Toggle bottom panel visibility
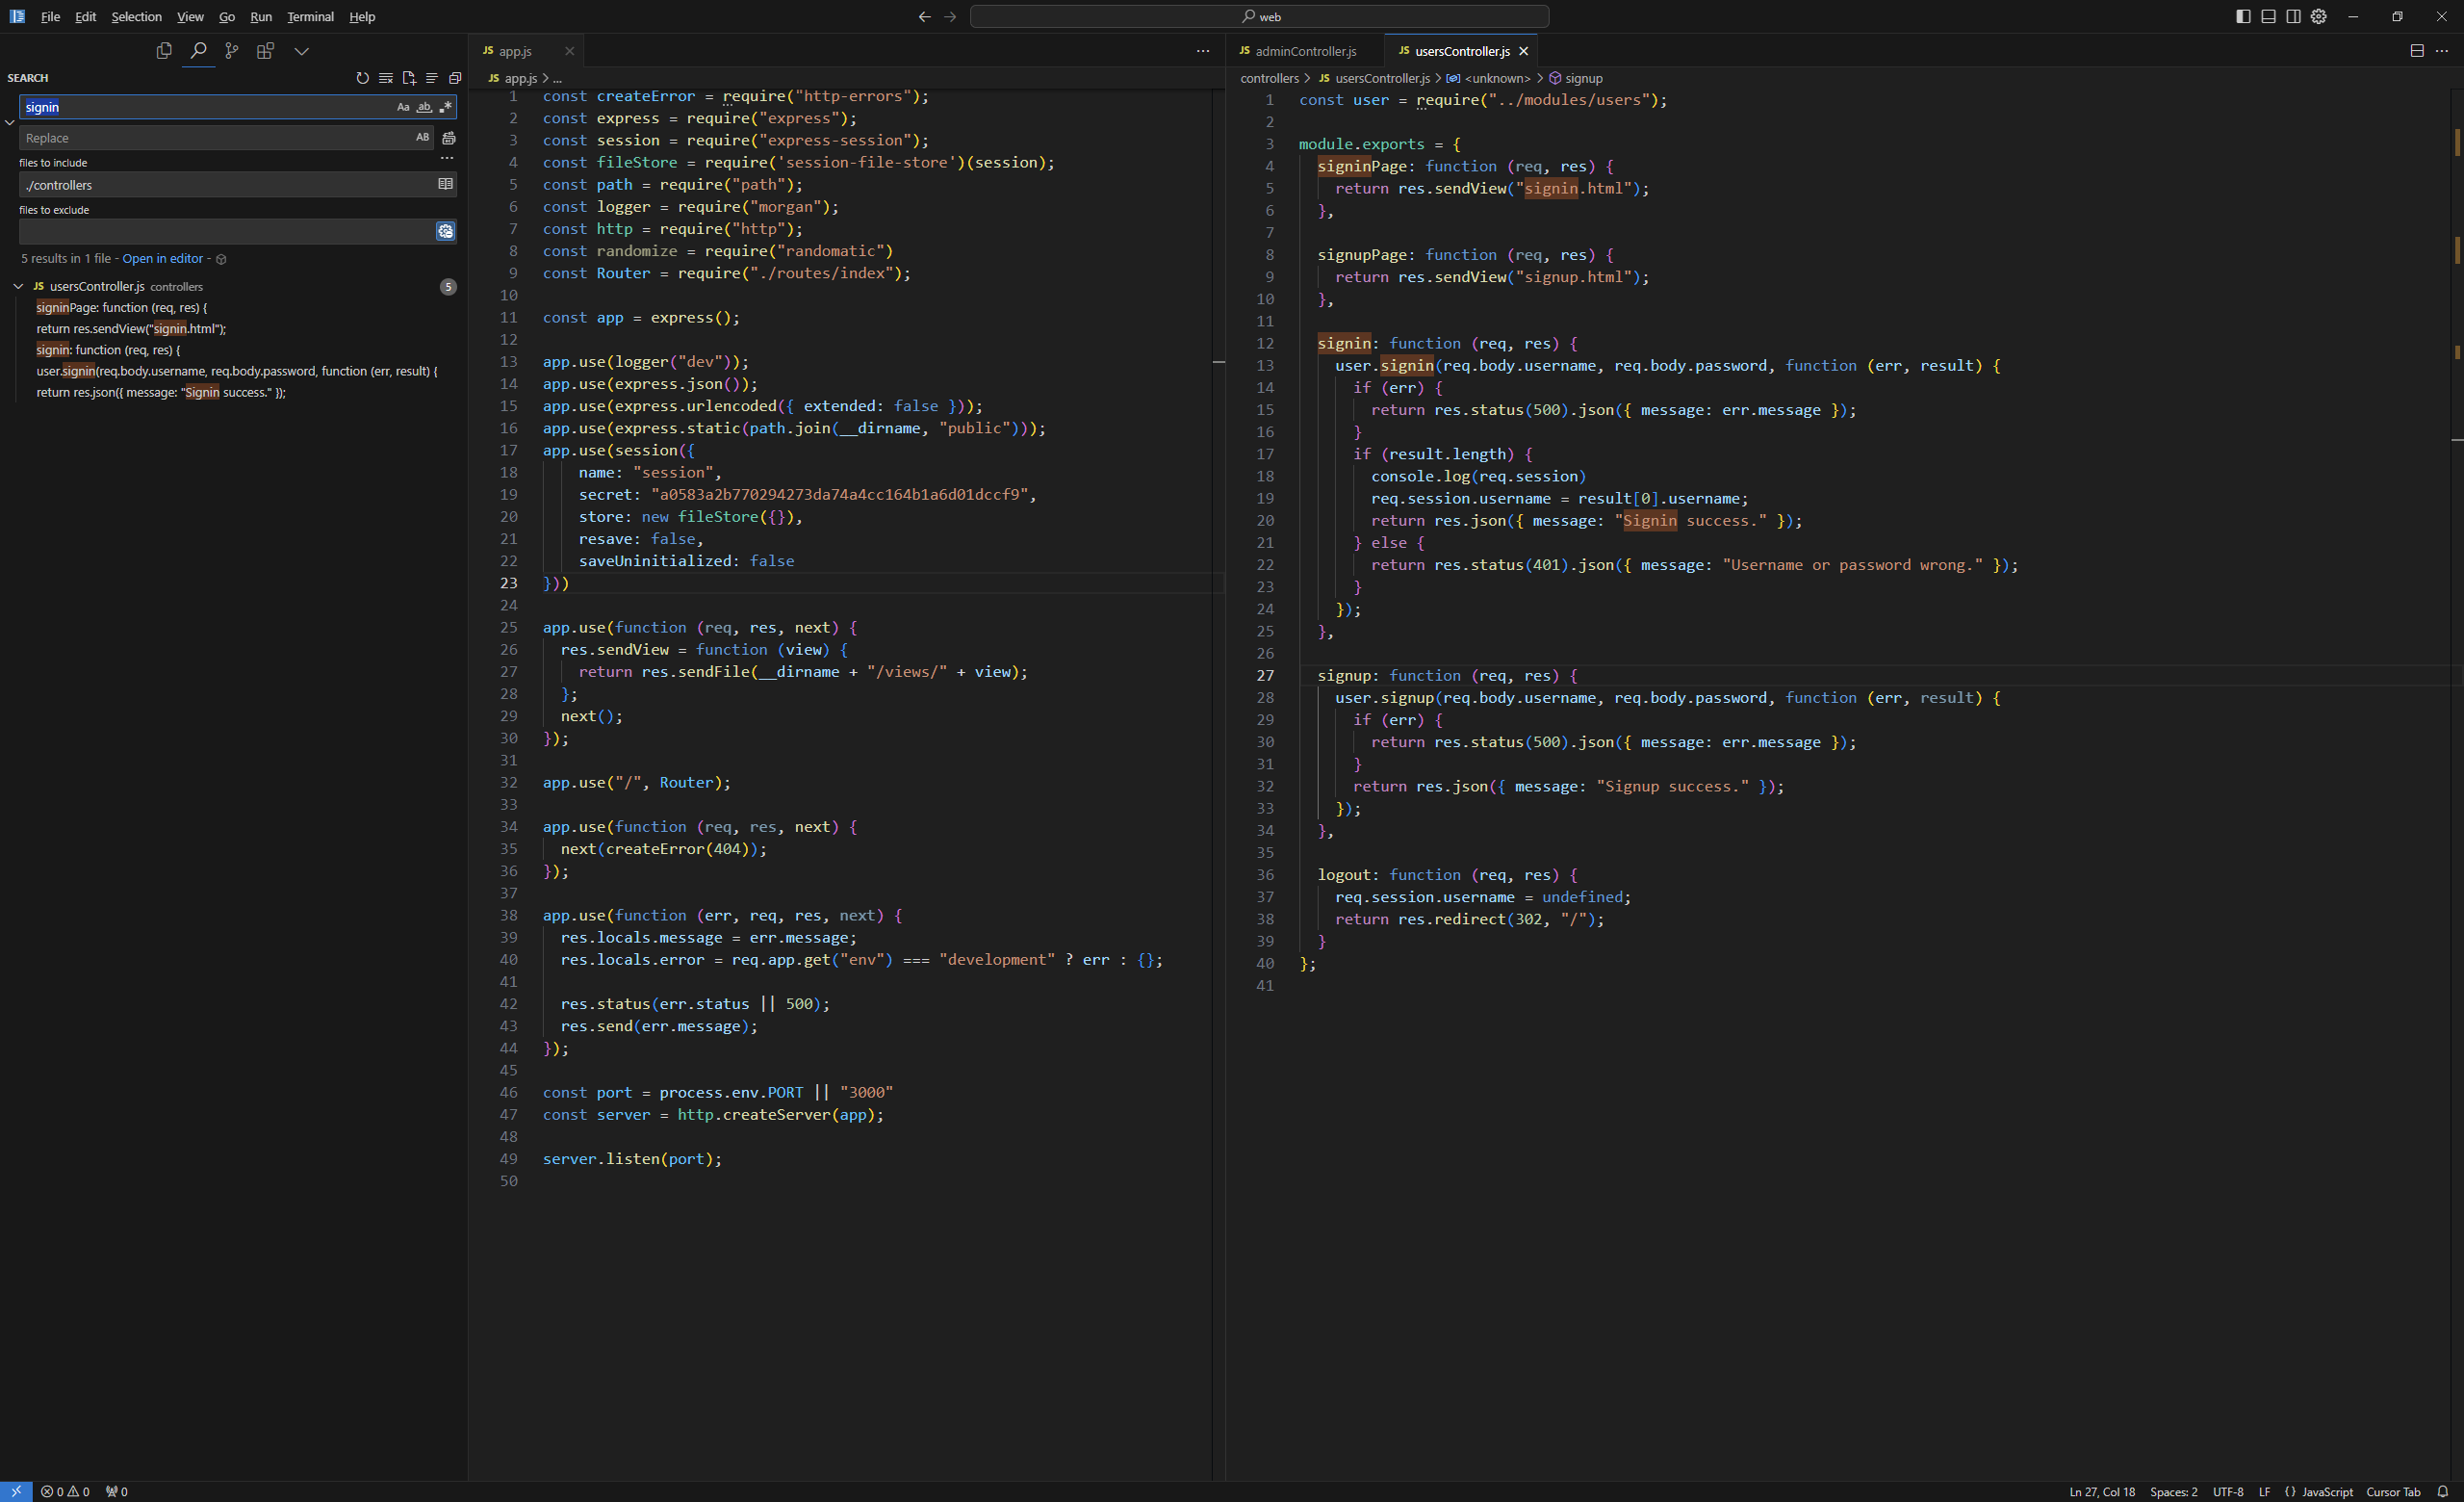The image size is (2464, 1502). pyautogui.click(x=2268, y=16)
